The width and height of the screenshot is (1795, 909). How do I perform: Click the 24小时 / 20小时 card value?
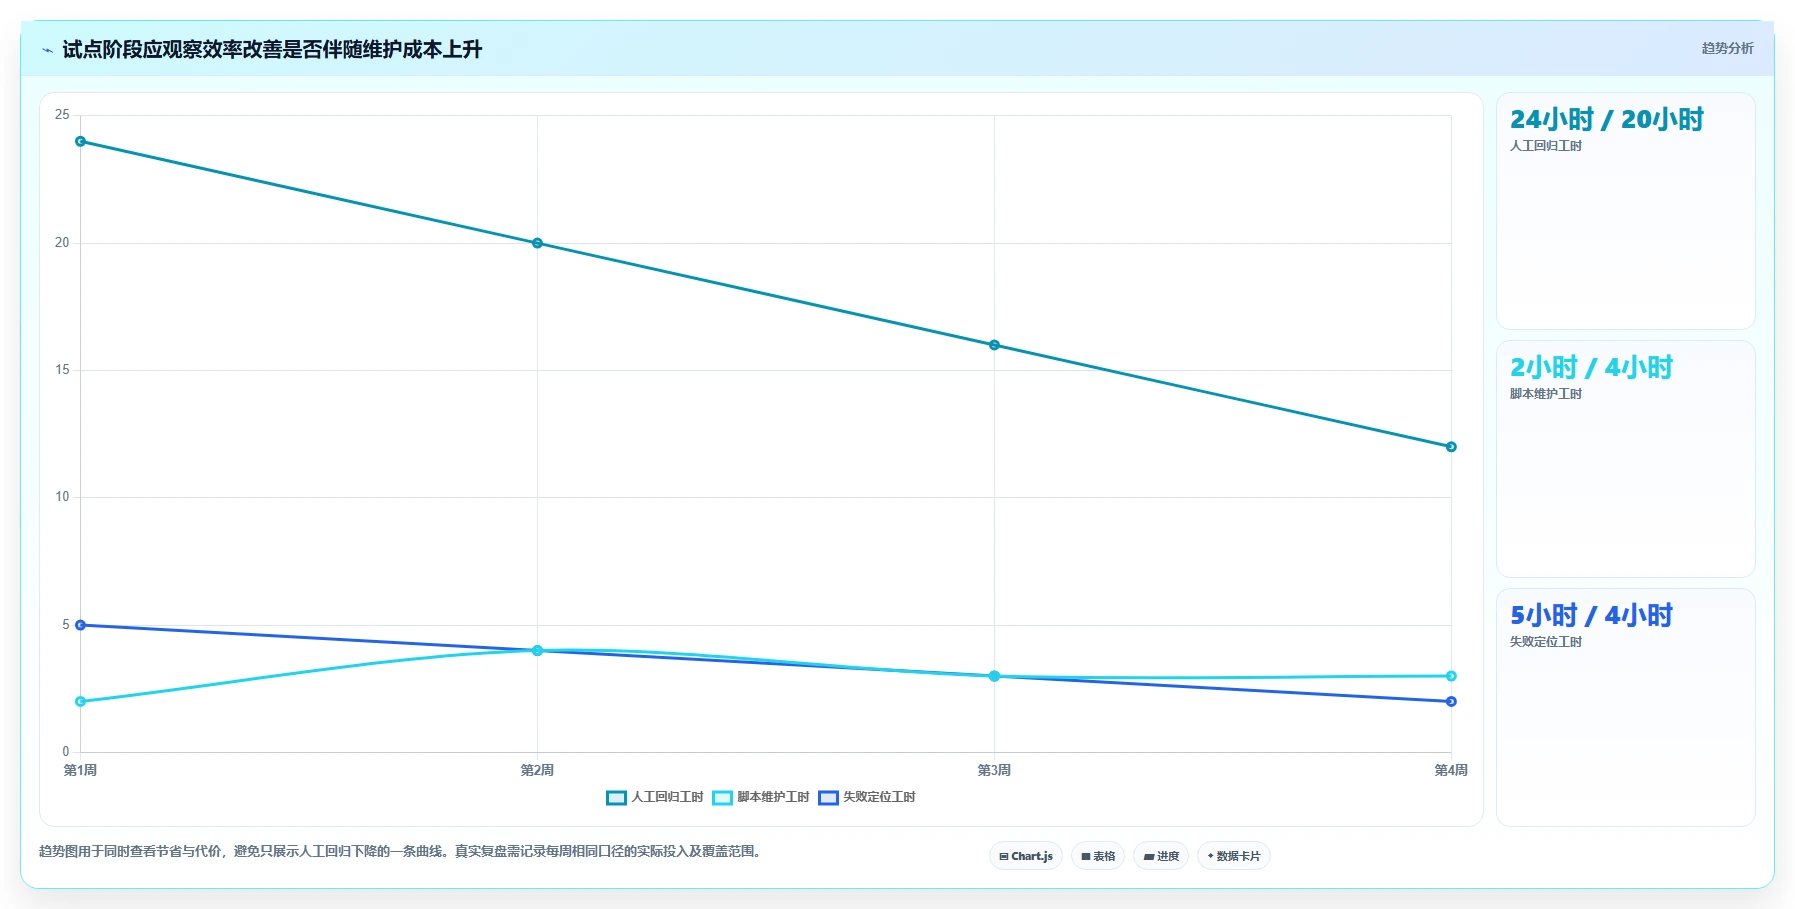[1606, 120]
